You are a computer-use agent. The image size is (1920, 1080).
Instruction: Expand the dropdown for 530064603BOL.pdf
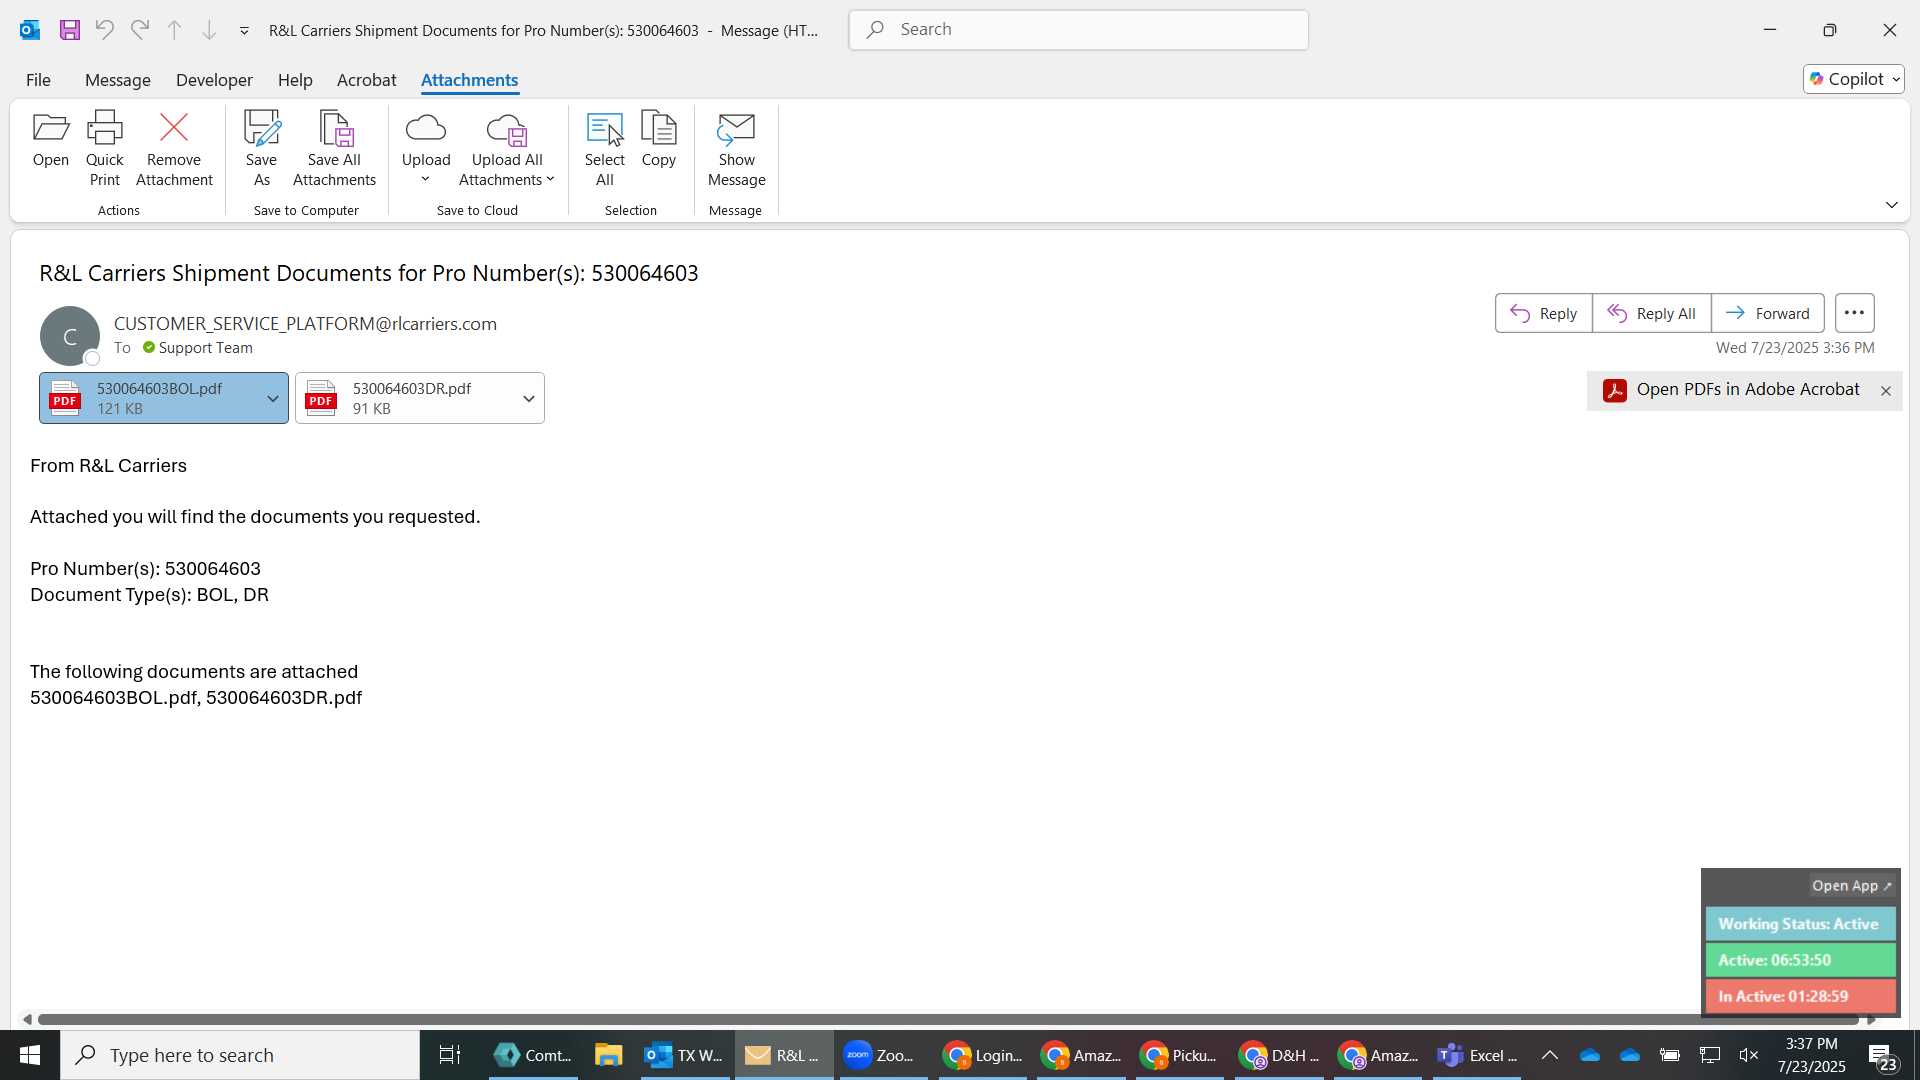pos(272,398)
